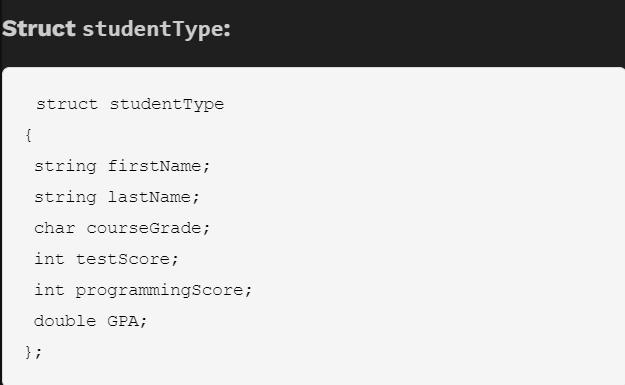625x385 pixels.
Task: Click the "struct studentType" declaration line
Action: coord(130,104)
